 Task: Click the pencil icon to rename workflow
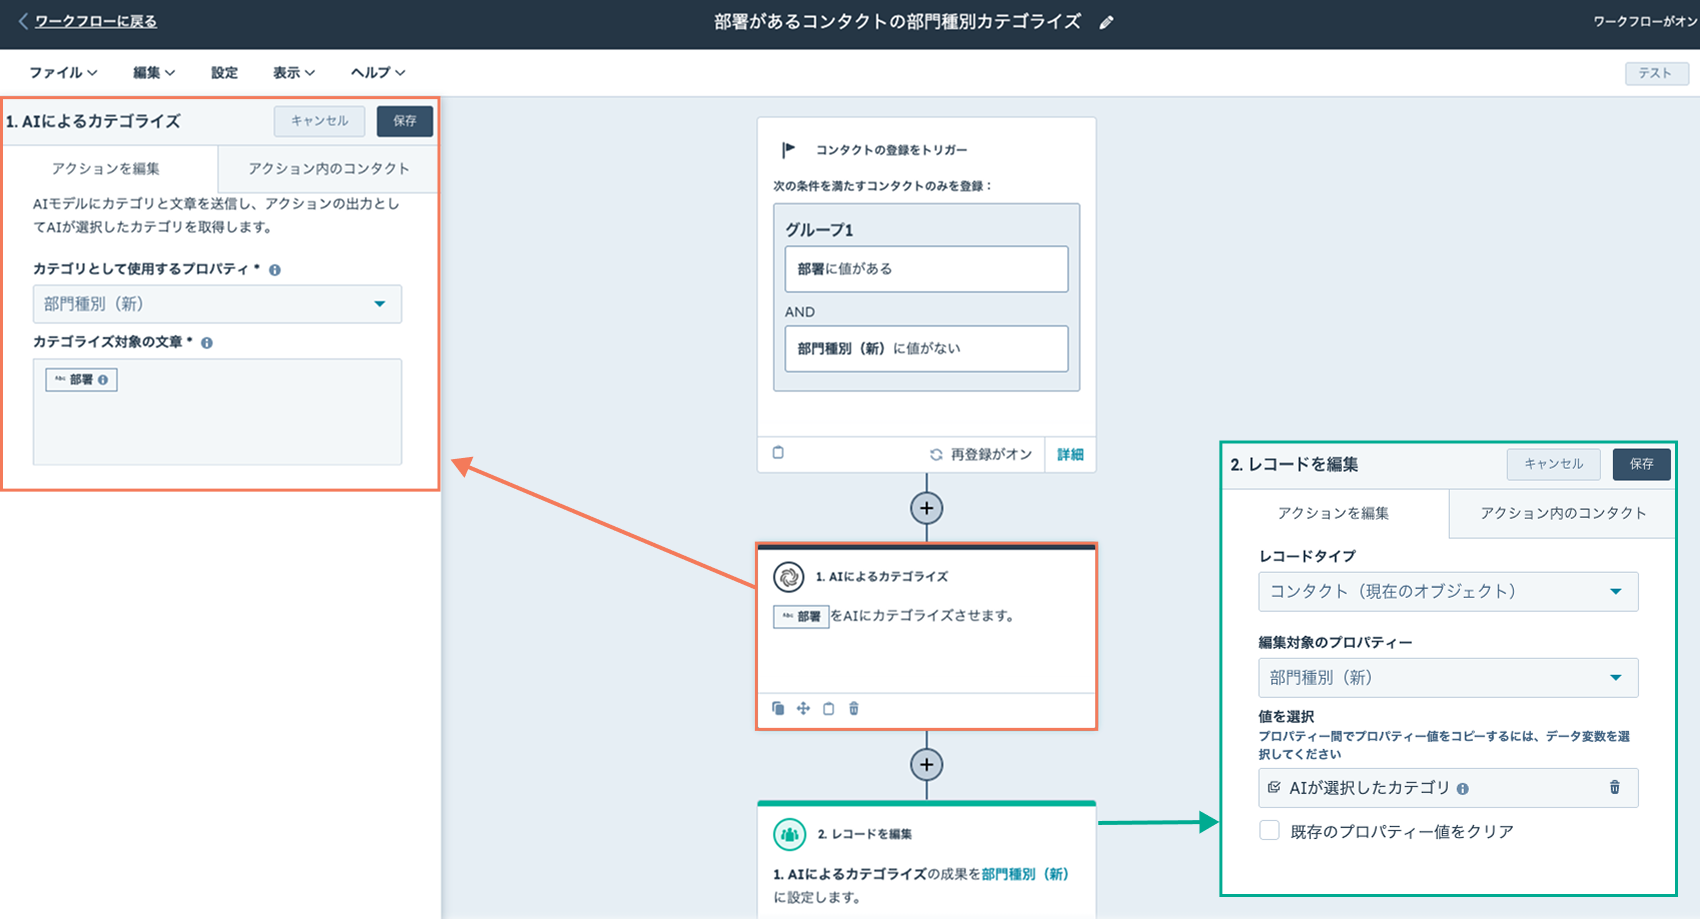[x=1106, y=23]
